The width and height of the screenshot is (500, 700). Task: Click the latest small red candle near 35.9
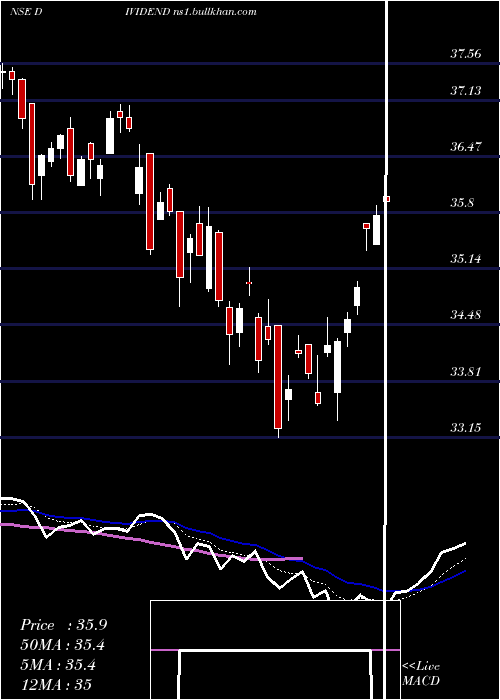pos(387,199)
